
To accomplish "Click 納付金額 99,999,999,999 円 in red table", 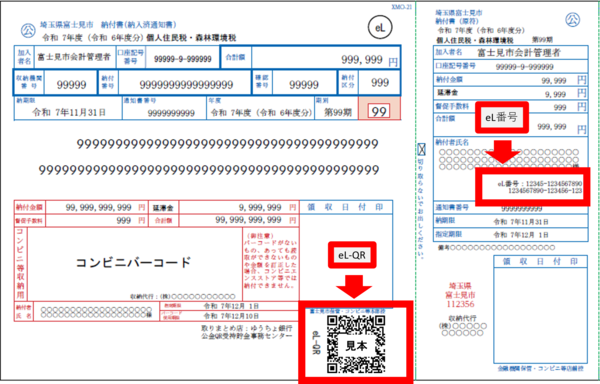I will 105,207.
